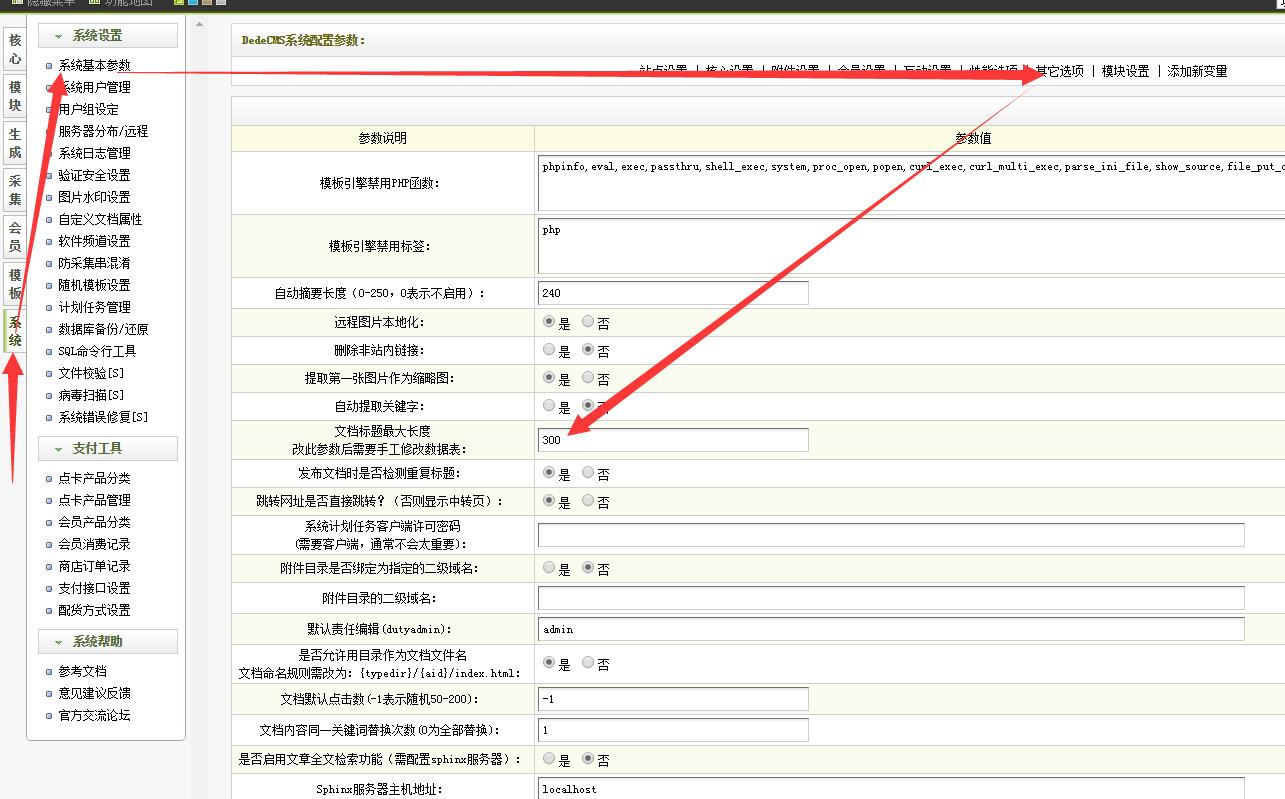The height and width of the screenshot is (799, 1285).
Task: Go to the 会员 vertical side tab
Action: pyautogui.click(x=15, y=237)
